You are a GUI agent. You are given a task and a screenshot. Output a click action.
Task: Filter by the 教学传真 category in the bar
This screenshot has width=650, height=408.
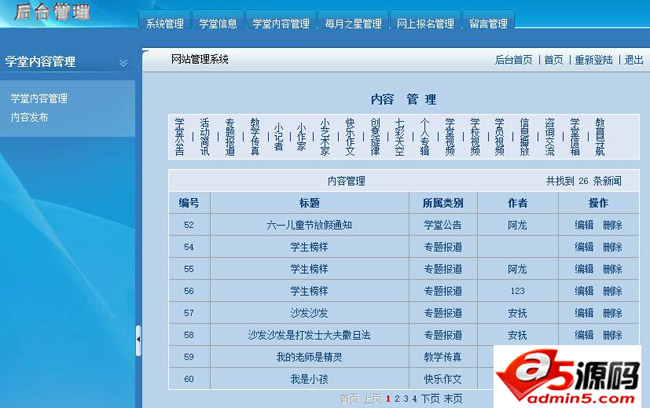(x=255, y=137)
